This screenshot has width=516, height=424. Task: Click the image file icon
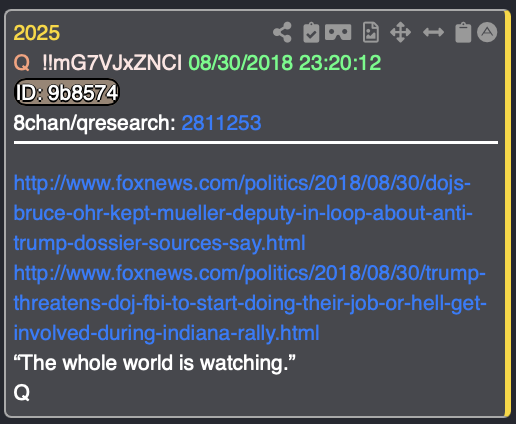(x=371, y=32)
